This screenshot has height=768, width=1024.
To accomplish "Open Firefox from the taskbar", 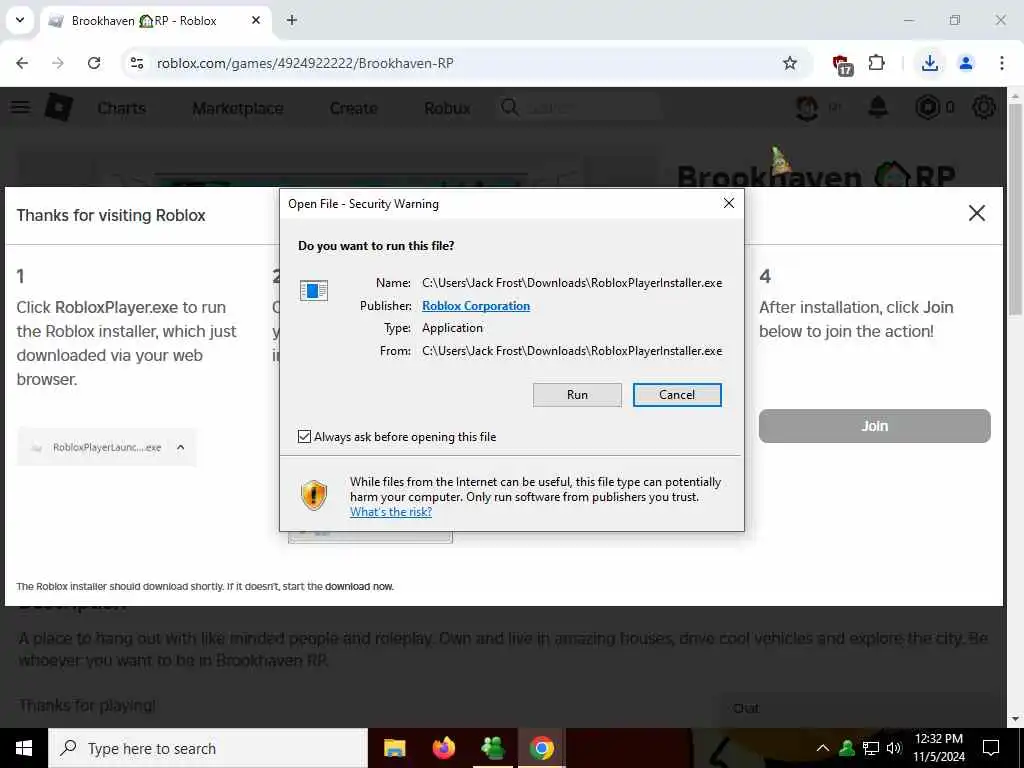I will pos(443,748).
